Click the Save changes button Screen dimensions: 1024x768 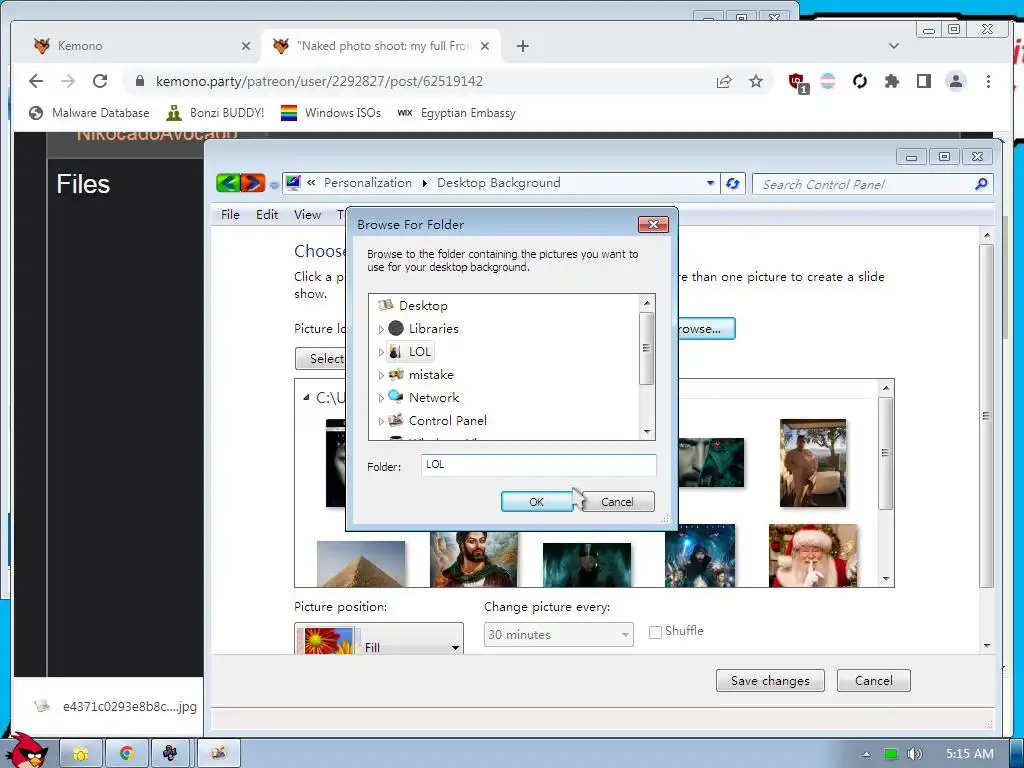(770, 680)
